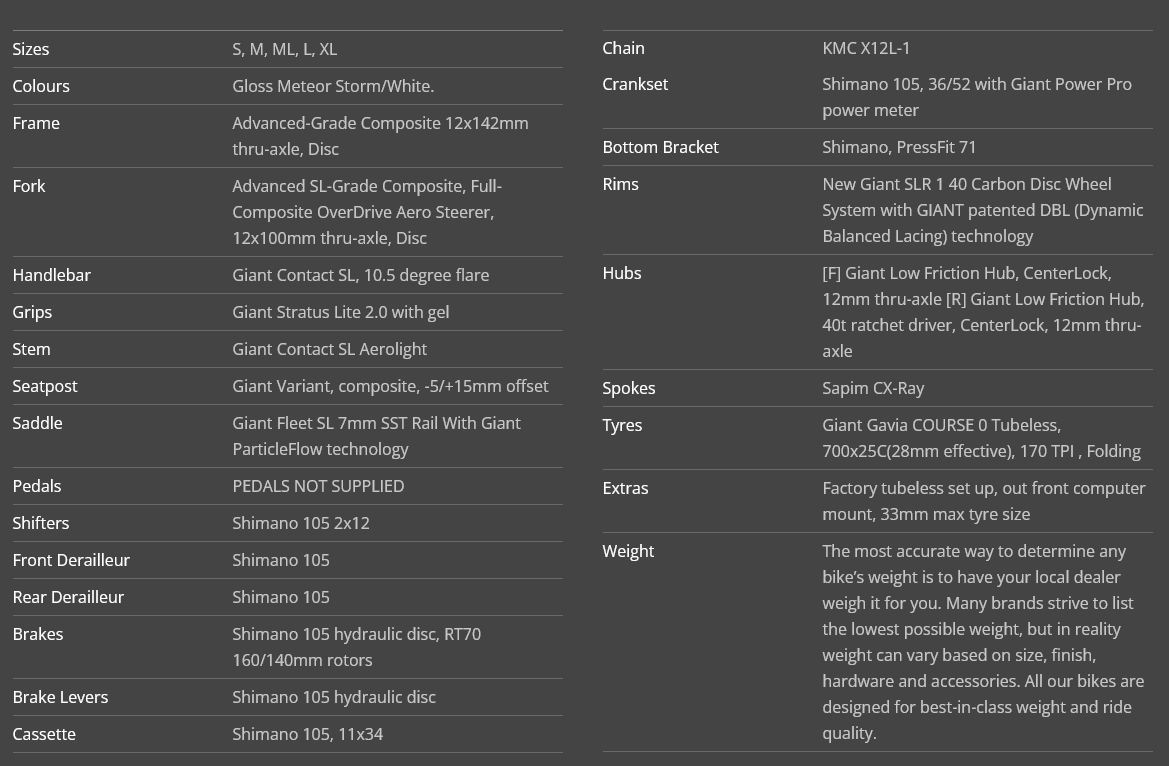
Task: Click the 'Colours' label
Action: 41,87
